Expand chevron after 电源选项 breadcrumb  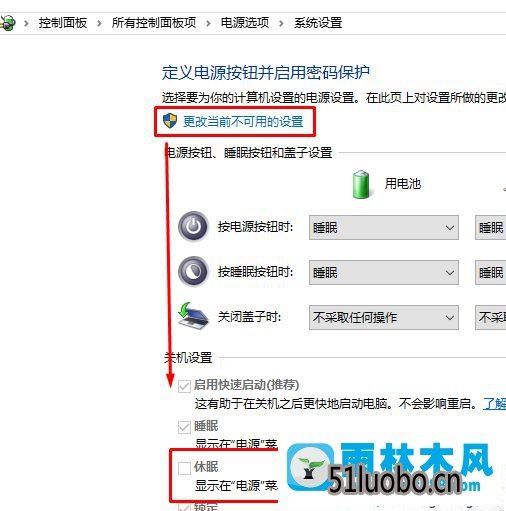pyautogui.click(x=281, y=23)
